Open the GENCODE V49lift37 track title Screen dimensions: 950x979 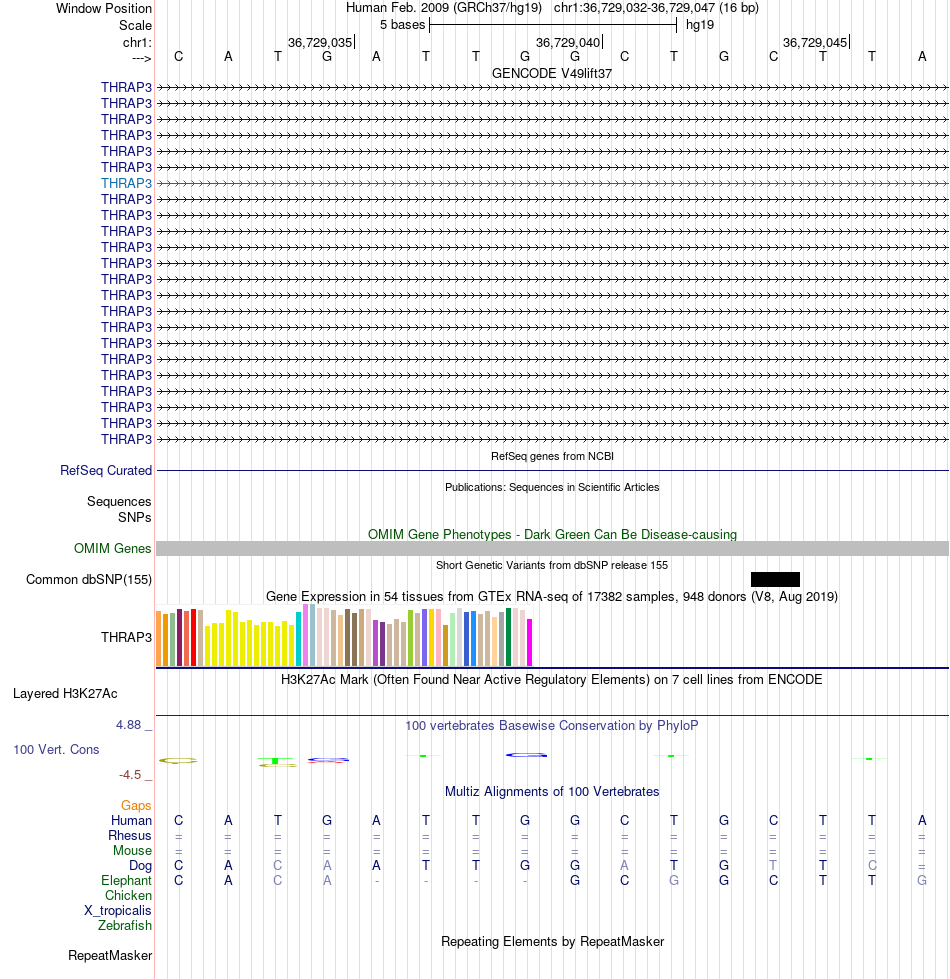click(552, 73)
